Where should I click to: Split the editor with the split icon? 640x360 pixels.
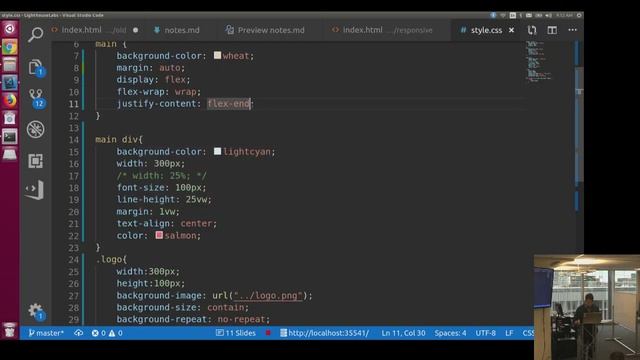pyautogui.click(x=552, y=30)
